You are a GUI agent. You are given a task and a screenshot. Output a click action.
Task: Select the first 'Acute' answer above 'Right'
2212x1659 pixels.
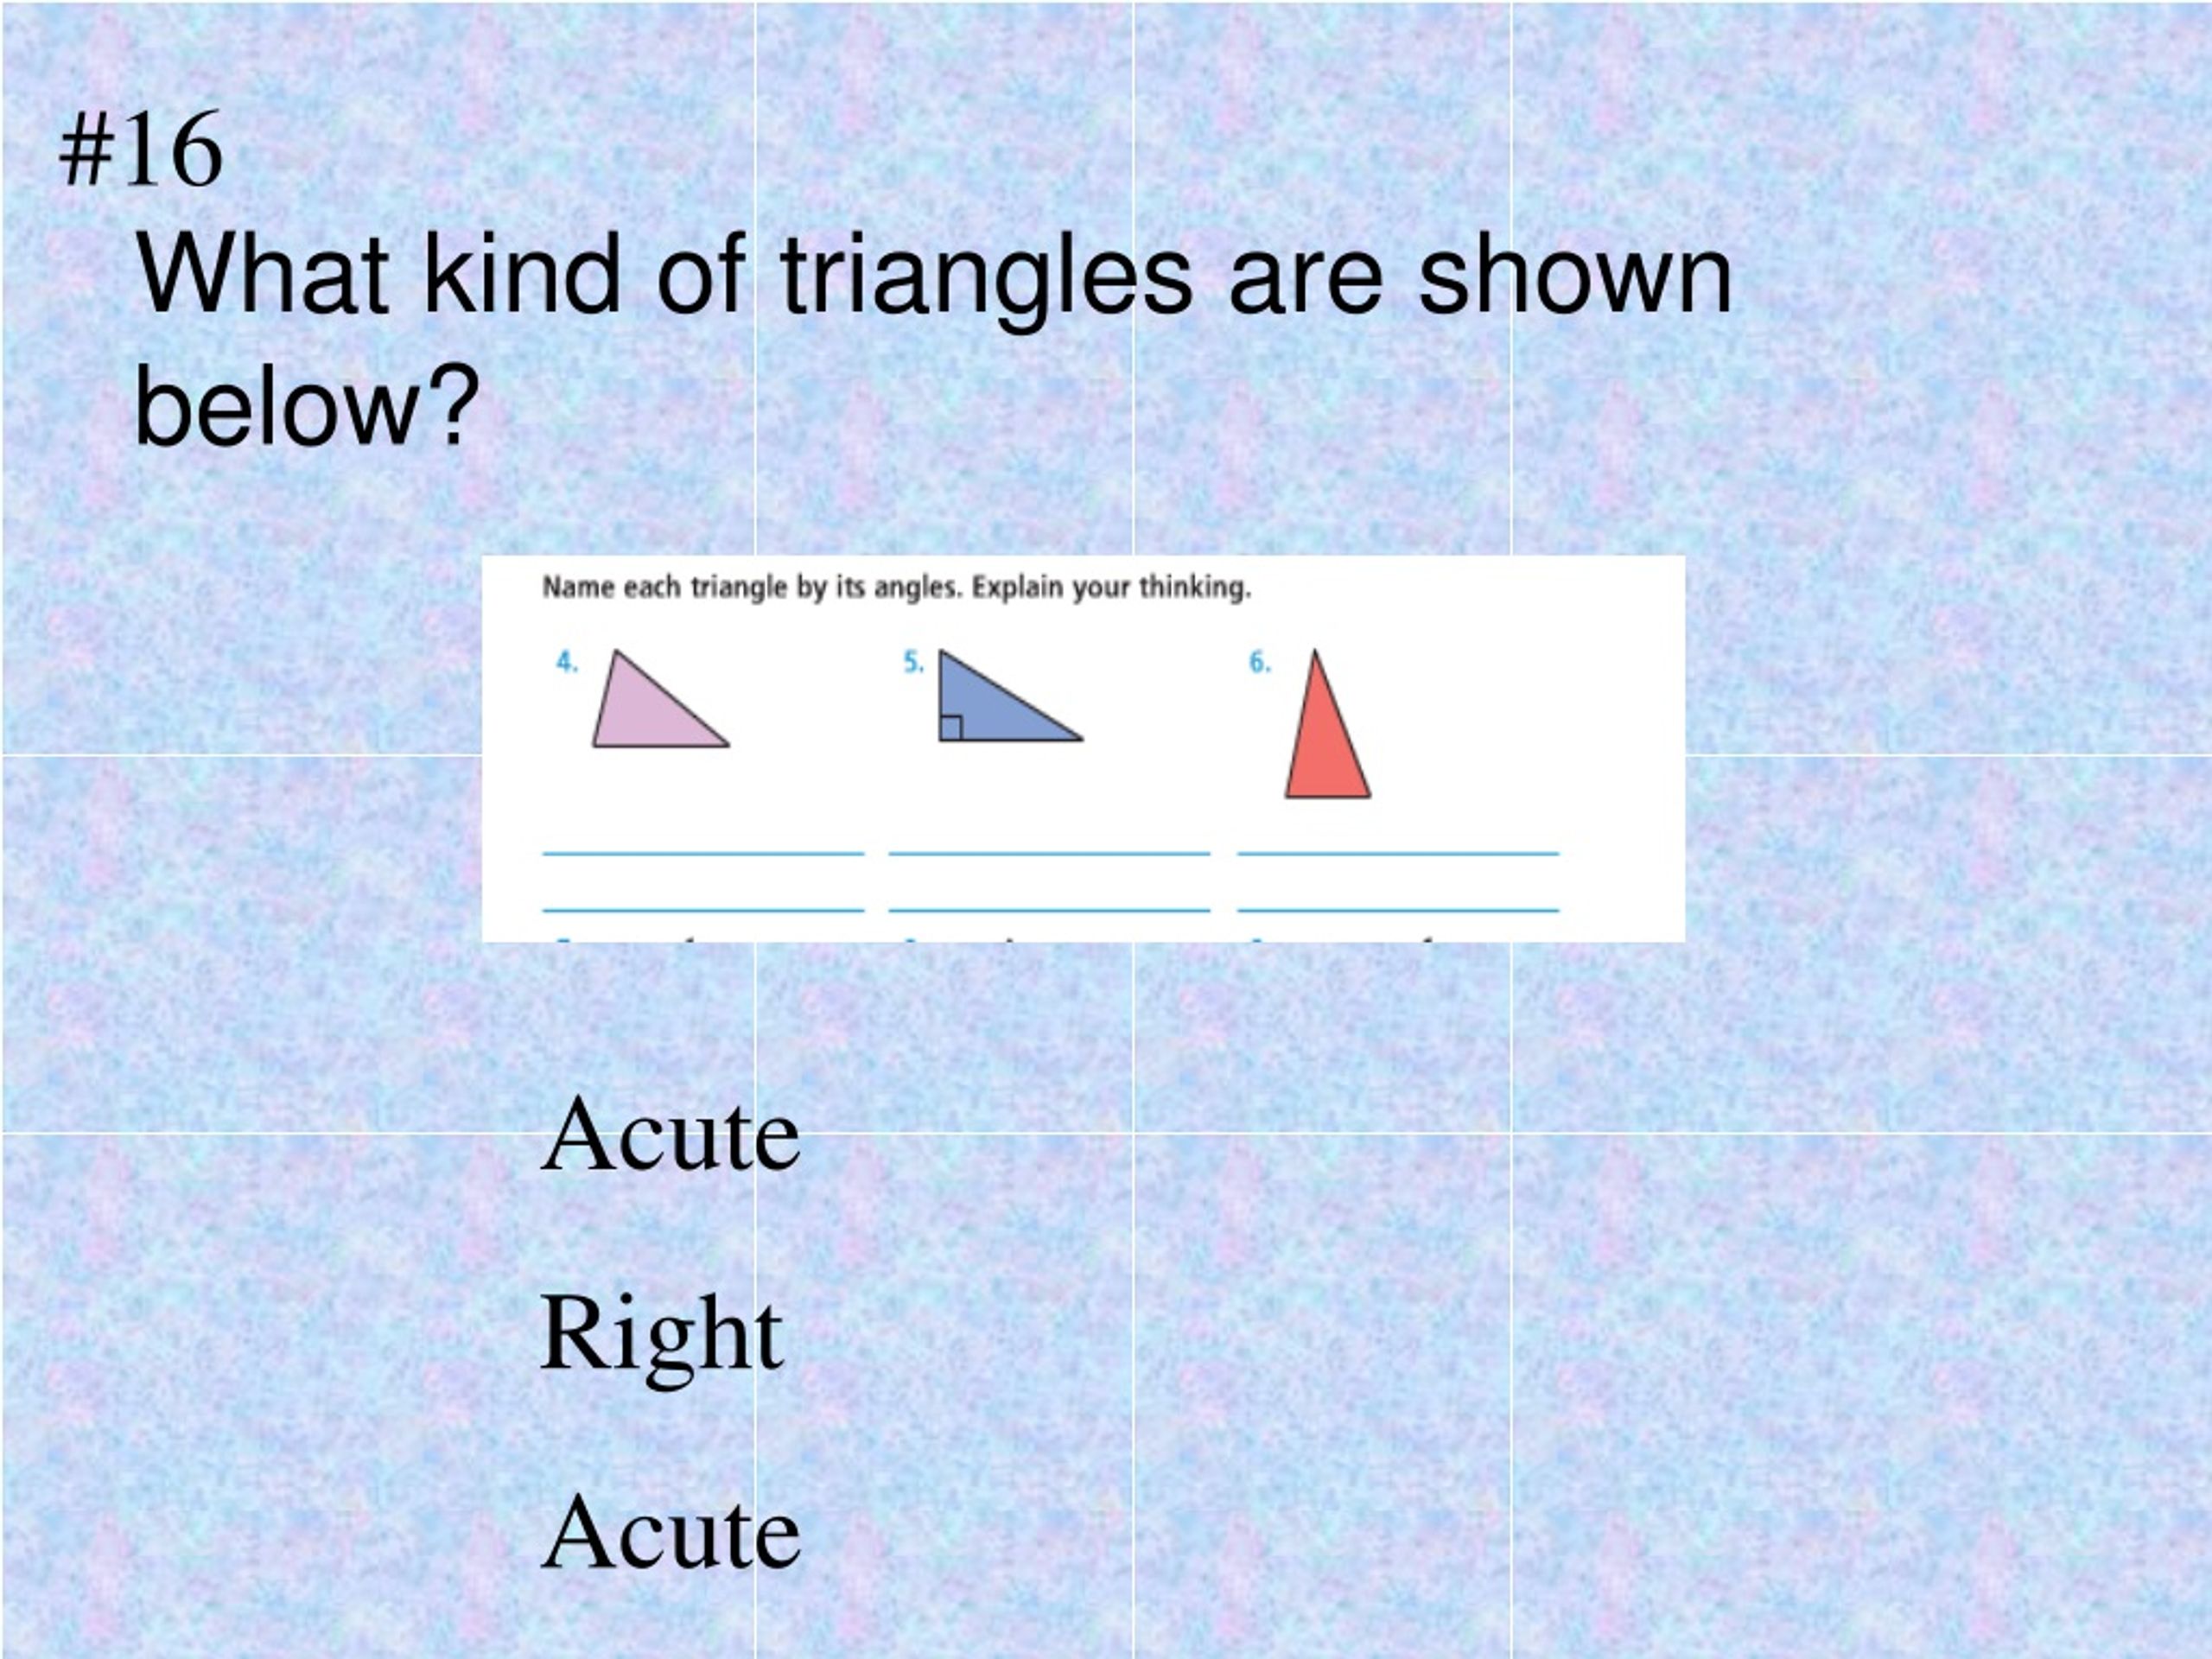tap(670, 1135)
